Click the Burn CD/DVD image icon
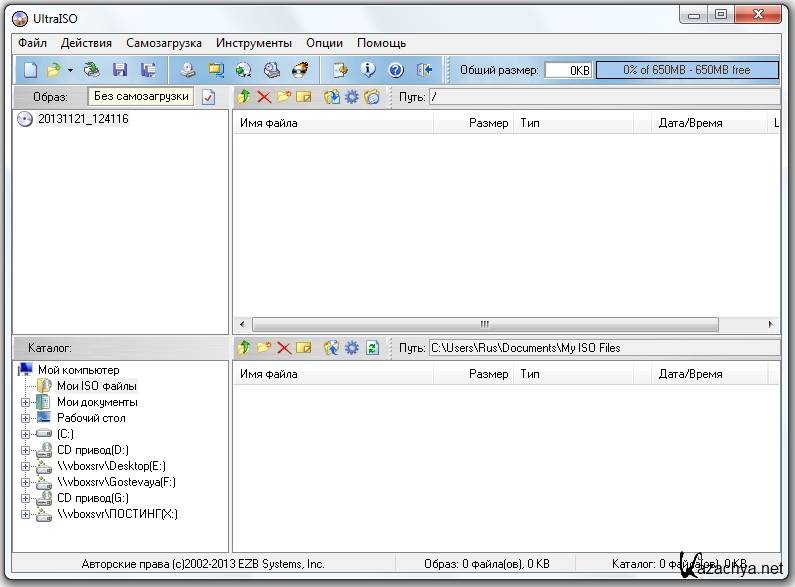 point(299,70)
